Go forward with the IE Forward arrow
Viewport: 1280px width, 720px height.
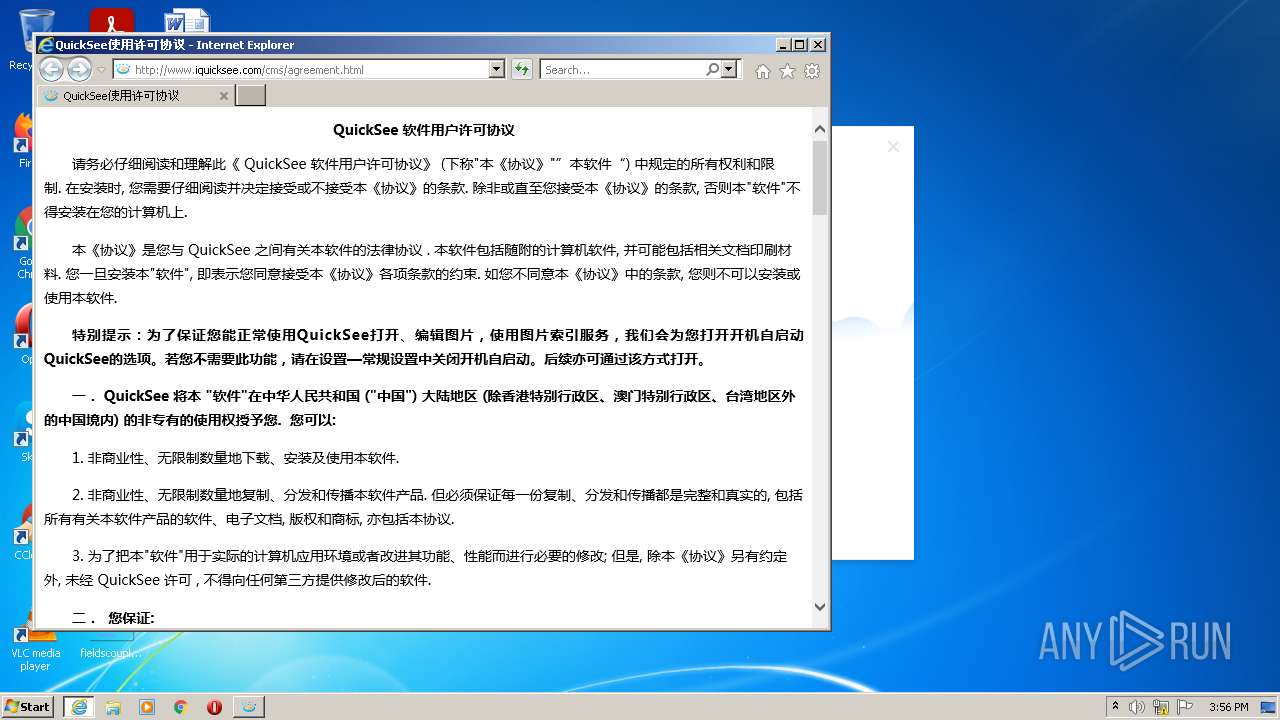pos(79,69)
